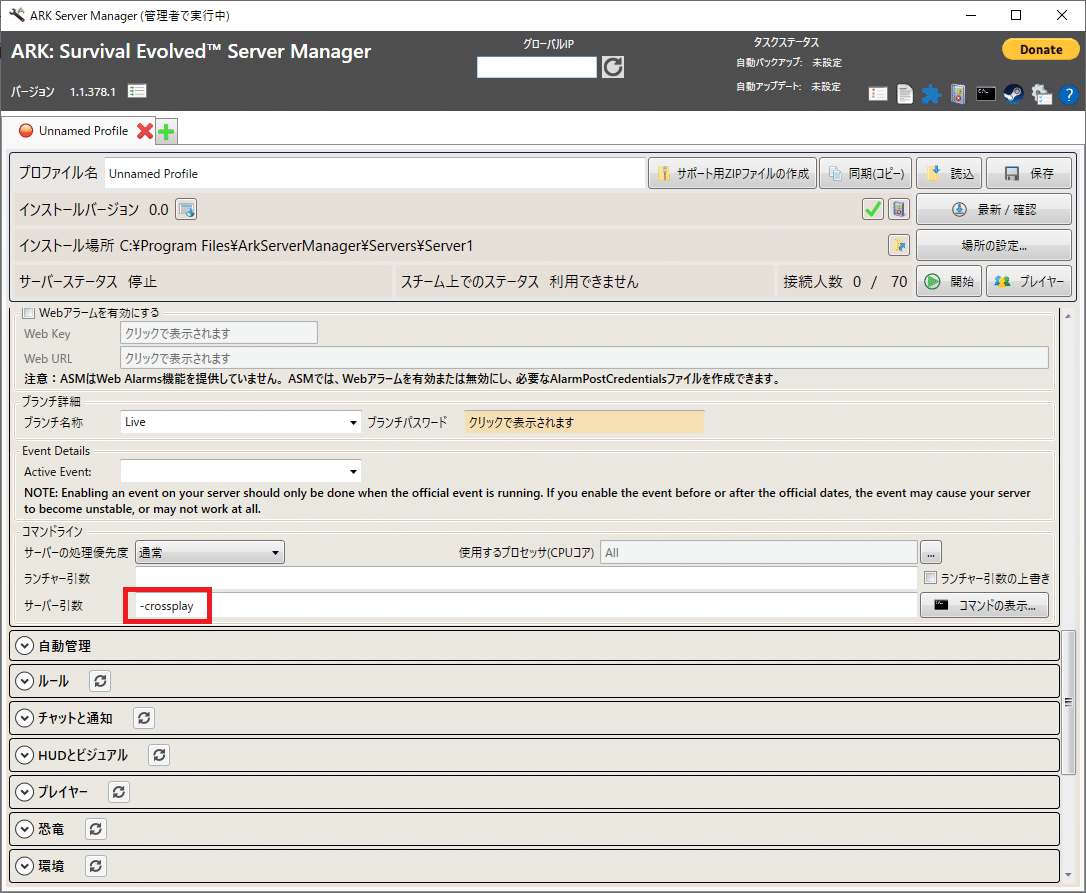Screen dimensions: 1086x893
Task: Click notebook icon beside green checkmark
Action: pyautogui.click(x=899, y=209)
